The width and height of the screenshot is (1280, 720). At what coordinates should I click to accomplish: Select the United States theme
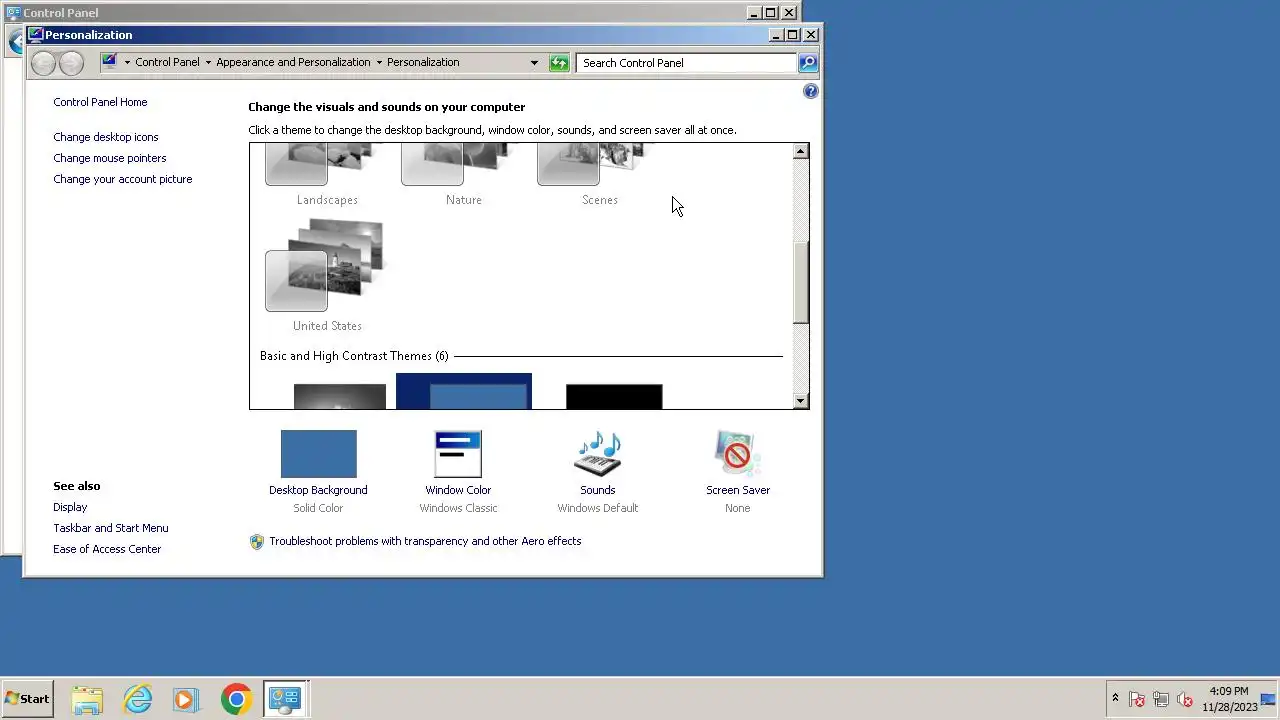coord(327,276)
